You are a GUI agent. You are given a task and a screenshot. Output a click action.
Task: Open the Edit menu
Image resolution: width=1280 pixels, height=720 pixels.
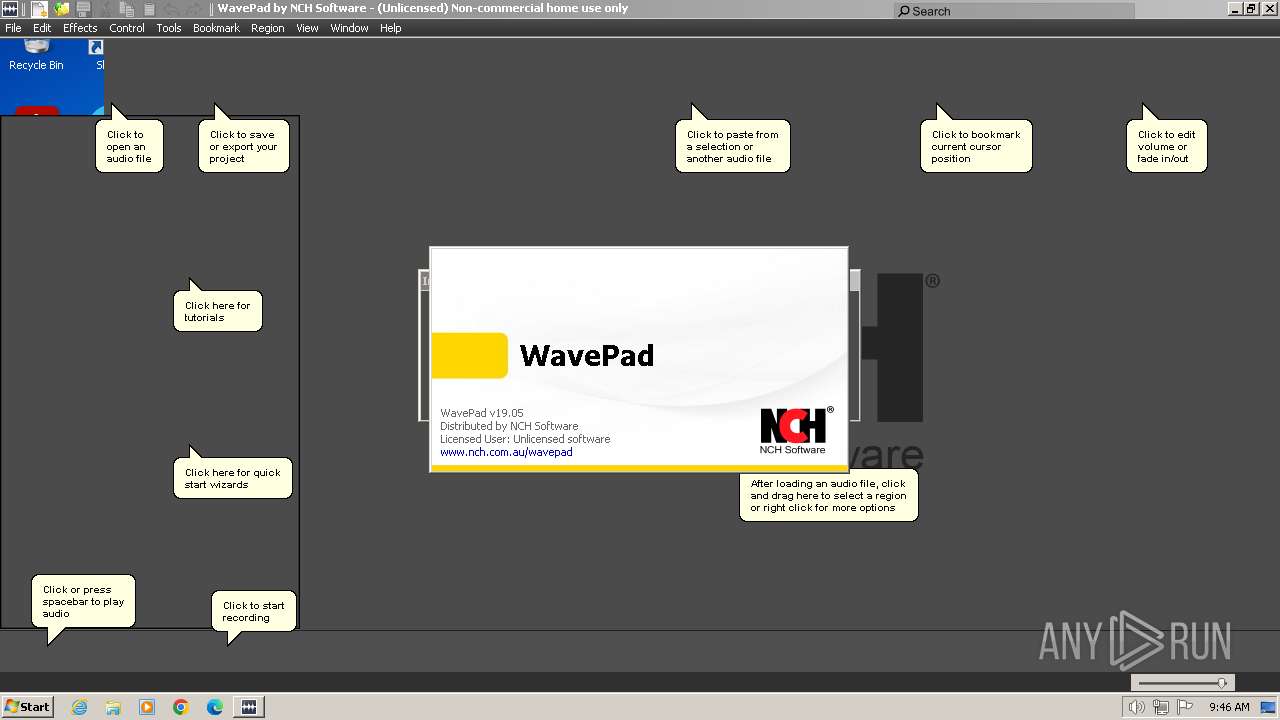coord(42,28)
